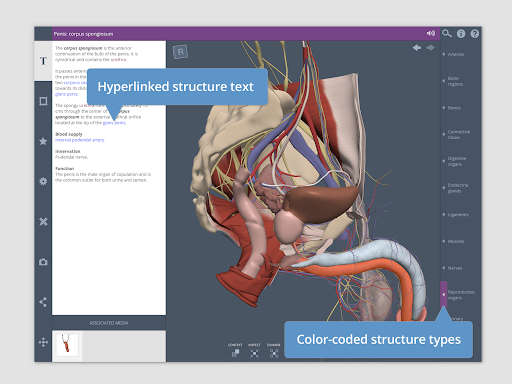The width and height of the screenshot is (512, 384).
Task: Open favorites with the star icon
Action: point(43,141)
